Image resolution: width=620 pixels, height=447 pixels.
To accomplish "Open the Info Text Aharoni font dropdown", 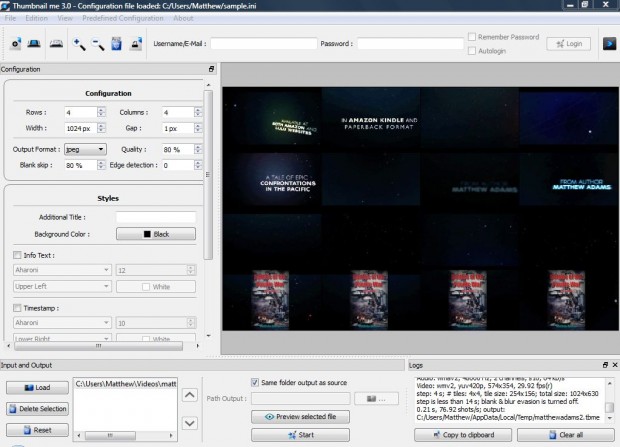I will pyautogui.click(x=62, y=270).
